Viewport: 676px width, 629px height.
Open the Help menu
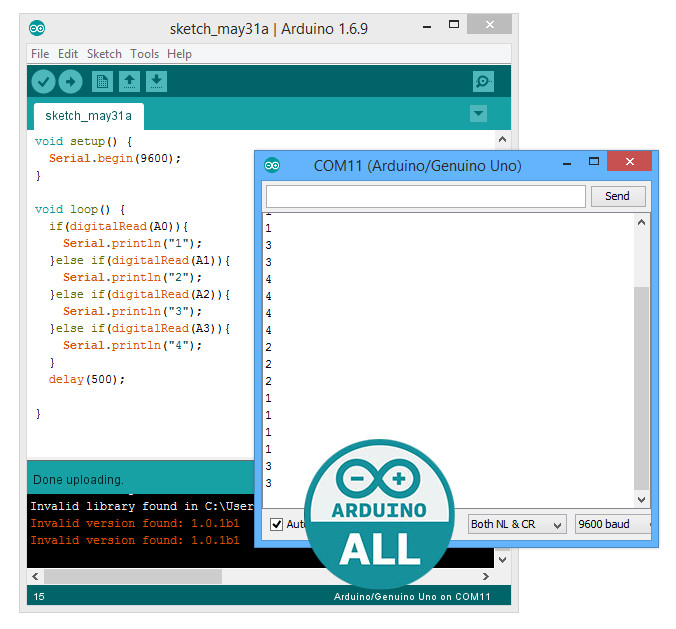[x=179, y=54]
